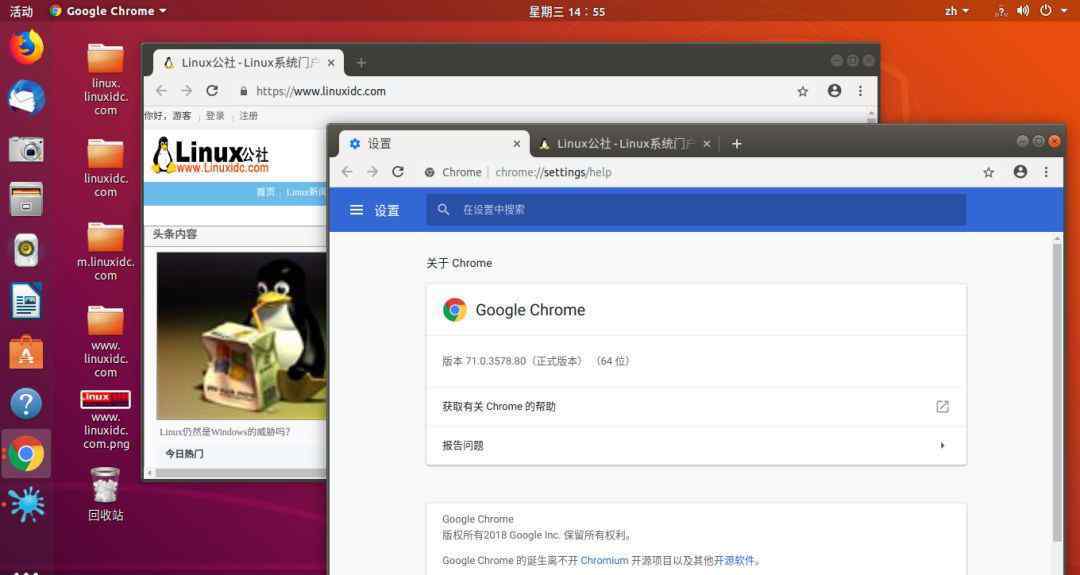The height and width of the screenshot is (575, 1080).
Task: Open Firefox from the dock
Action: [26, 47]
